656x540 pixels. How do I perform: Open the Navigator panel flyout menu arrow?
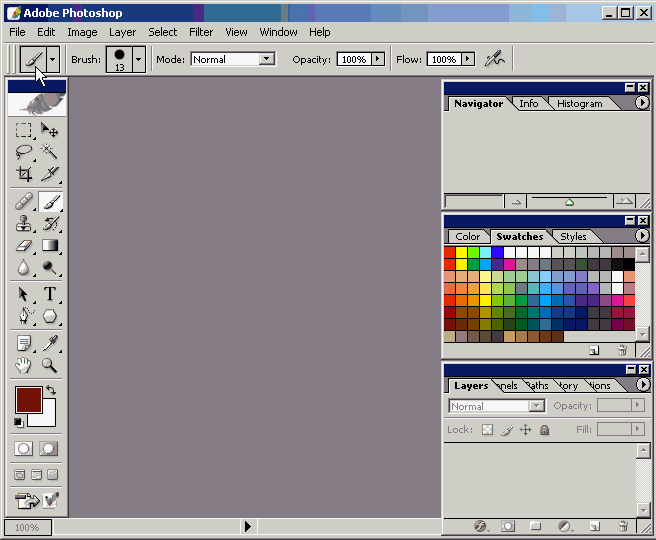coord(642,103)
